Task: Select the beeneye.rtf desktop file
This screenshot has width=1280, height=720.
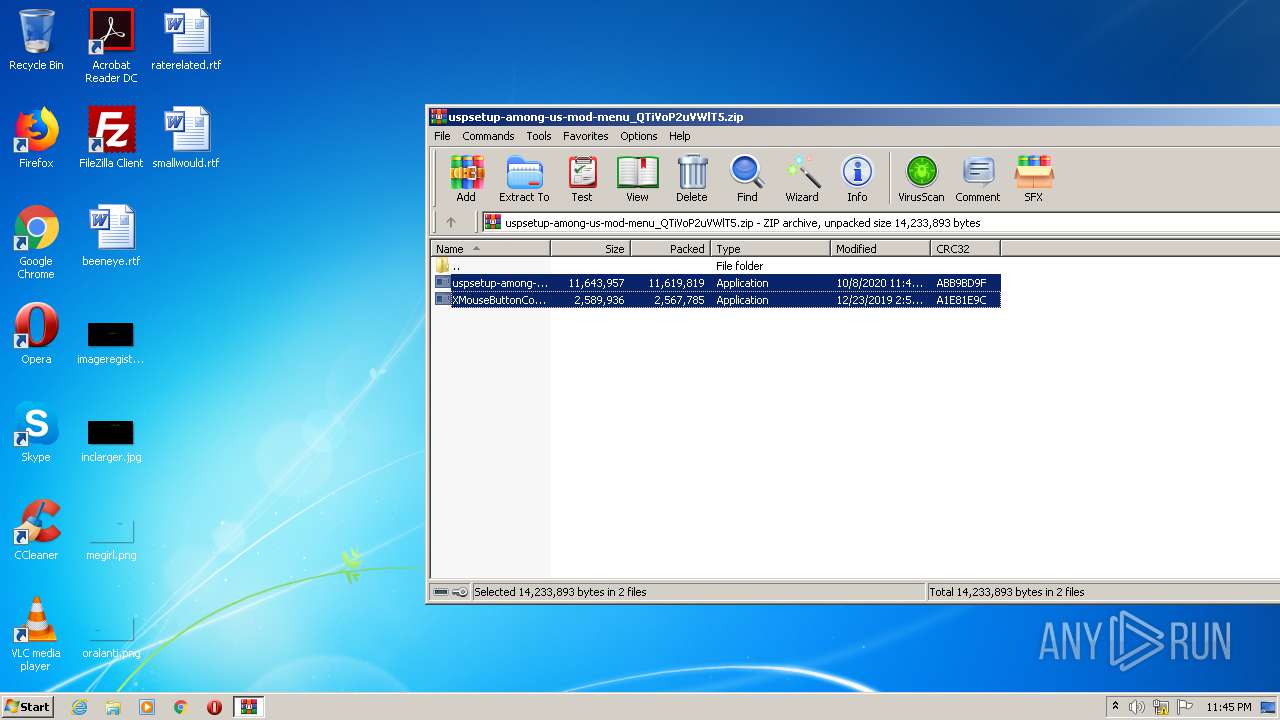Action: point(111,236)
